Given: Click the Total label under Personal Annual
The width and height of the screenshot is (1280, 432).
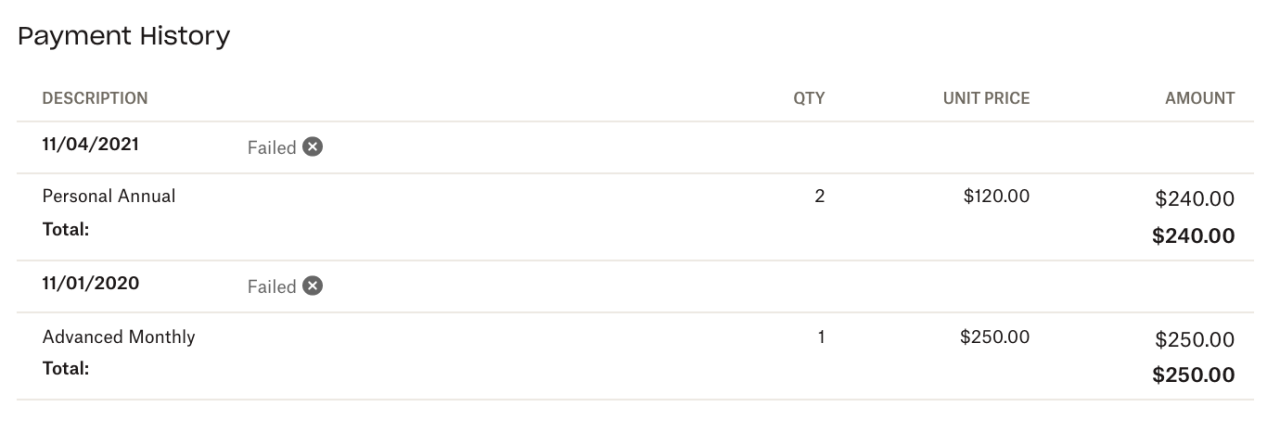Looking at the screenshot, I should pos(66,228).
